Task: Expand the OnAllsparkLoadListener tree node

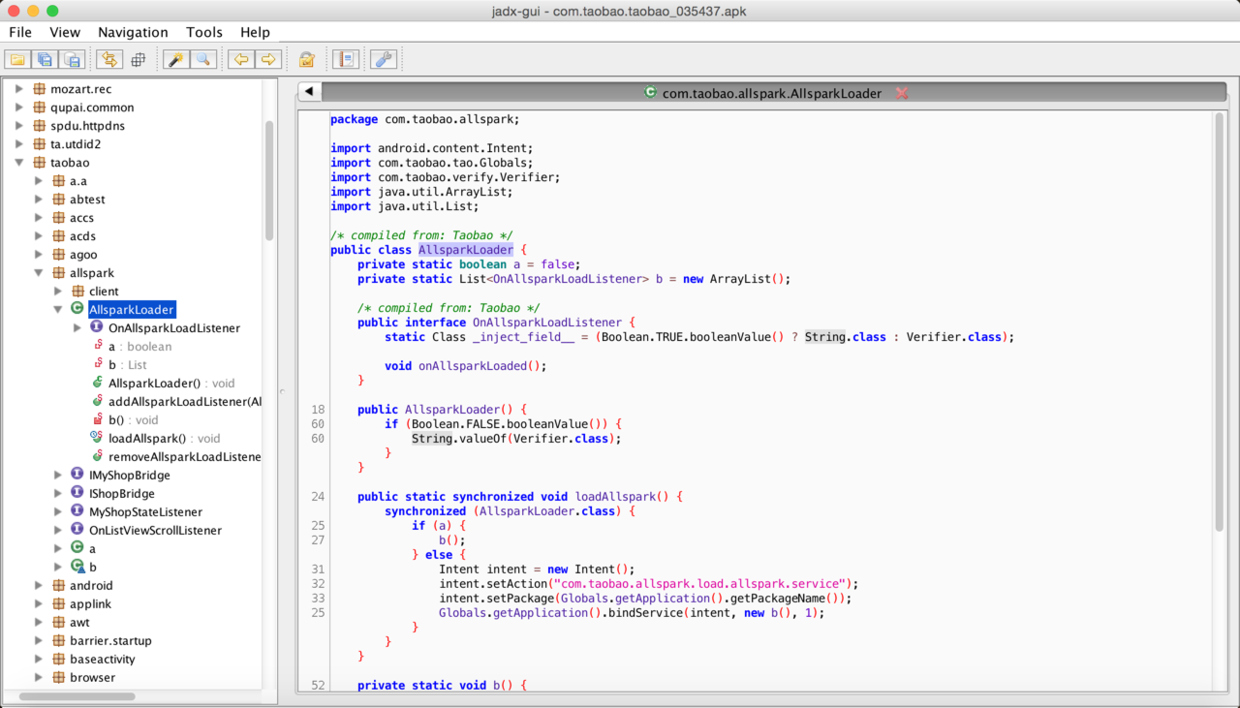Action: (78, 328)
